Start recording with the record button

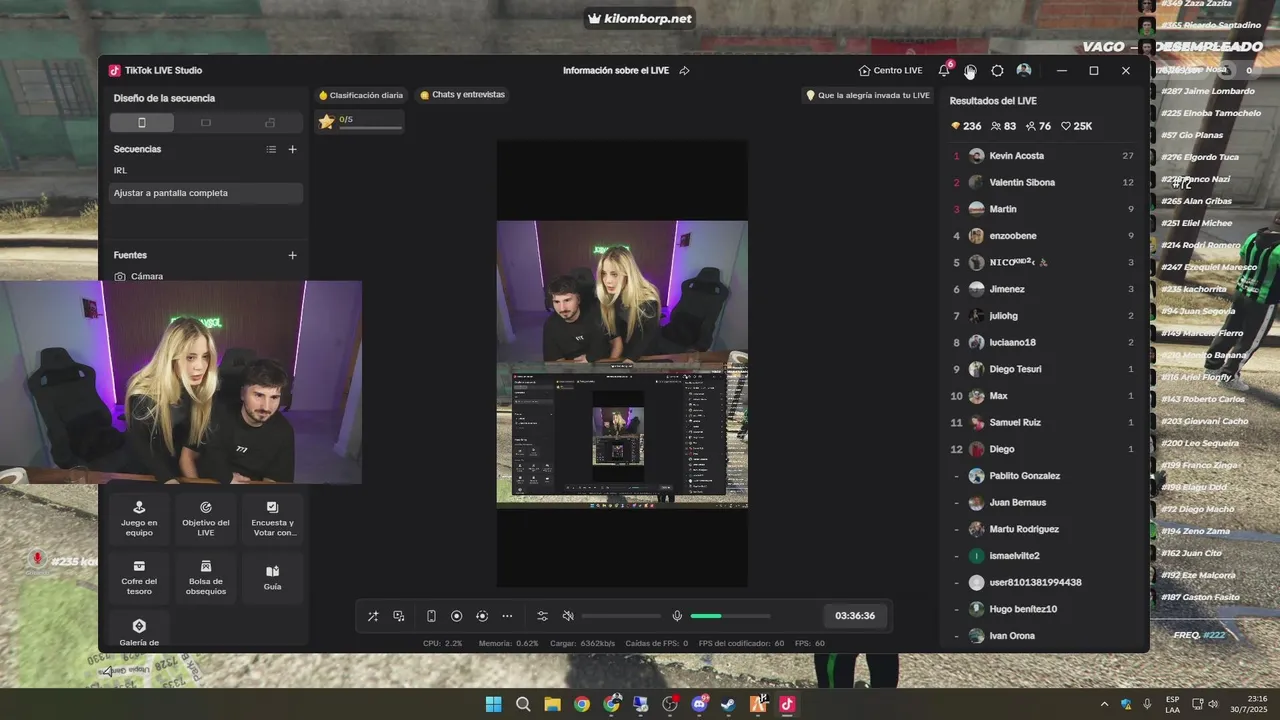click(456, 616)
